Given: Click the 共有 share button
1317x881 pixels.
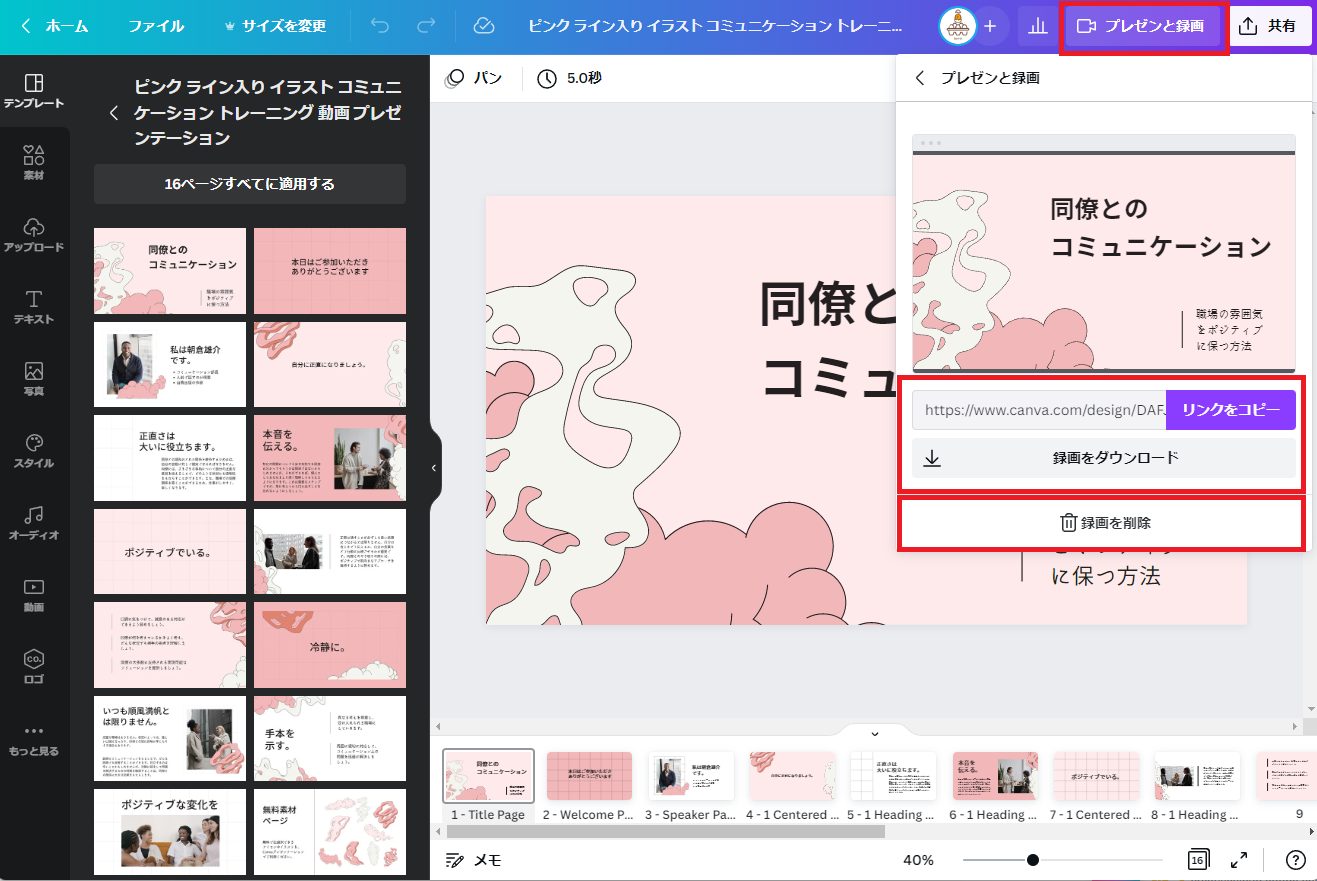Looking at the screenshot, I should click(x=1269, y=26).
